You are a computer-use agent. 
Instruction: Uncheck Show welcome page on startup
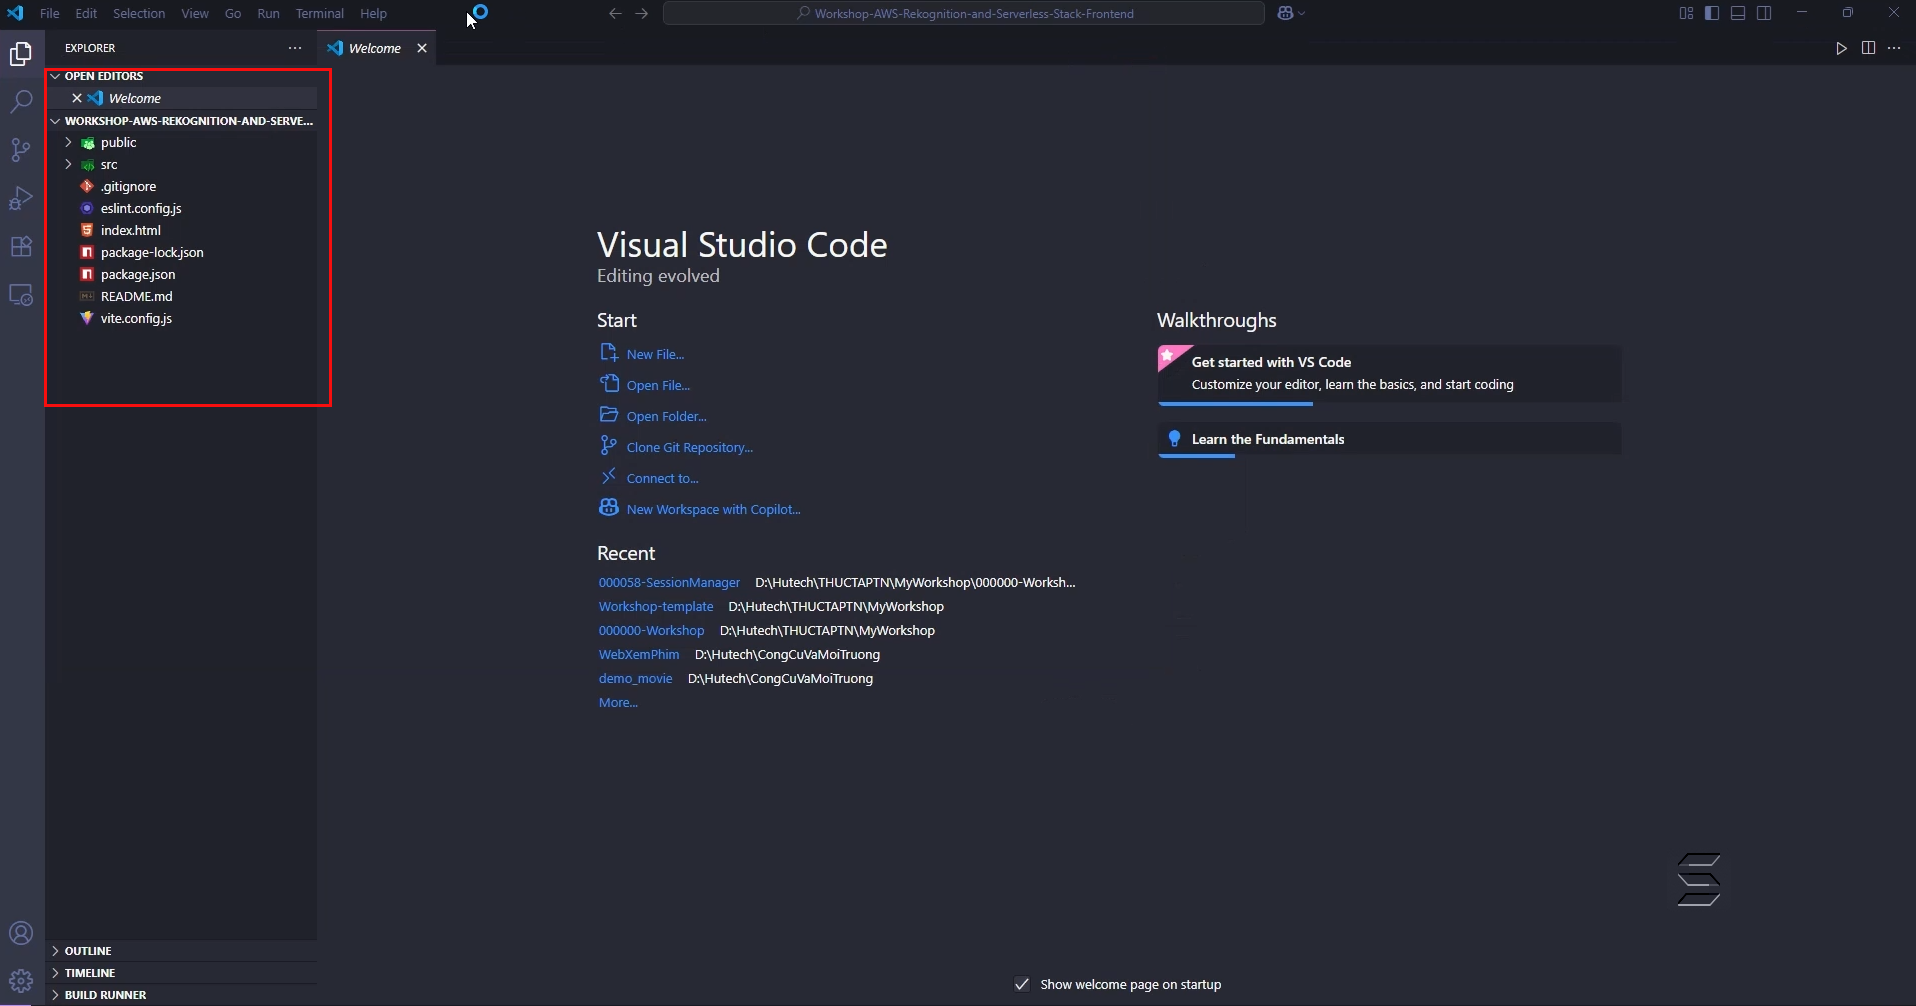tap(1021, 985)
